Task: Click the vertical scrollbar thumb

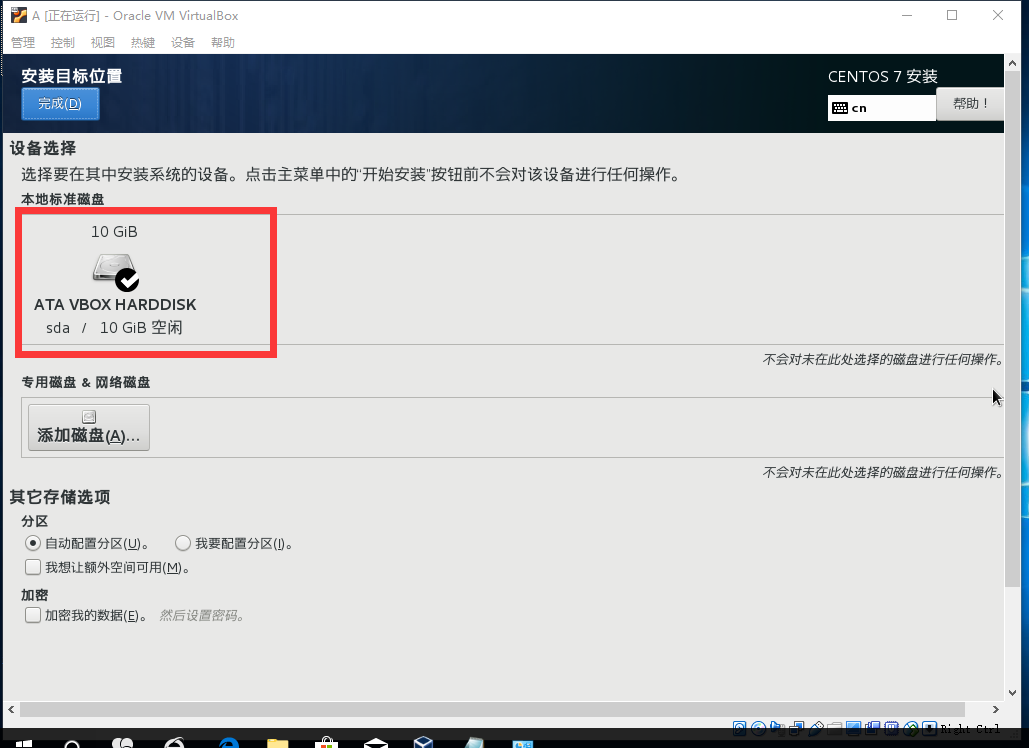Action: pos(1013,328)
